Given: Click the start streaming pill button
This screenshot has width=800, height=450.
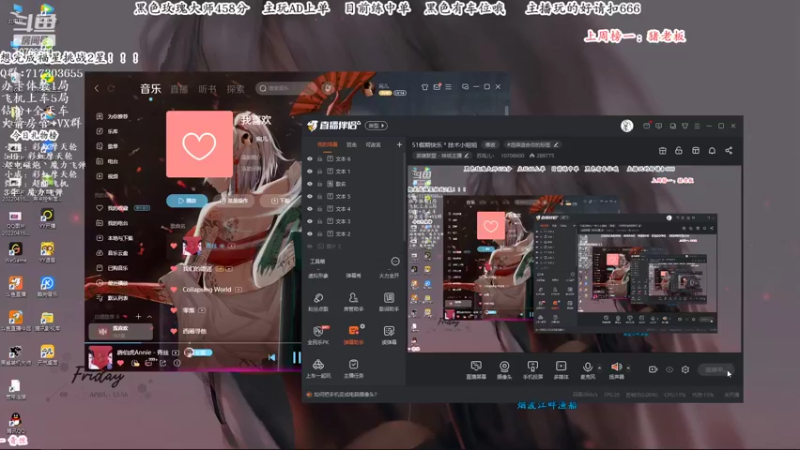Looking at the screenshot, I should point(716,369).
